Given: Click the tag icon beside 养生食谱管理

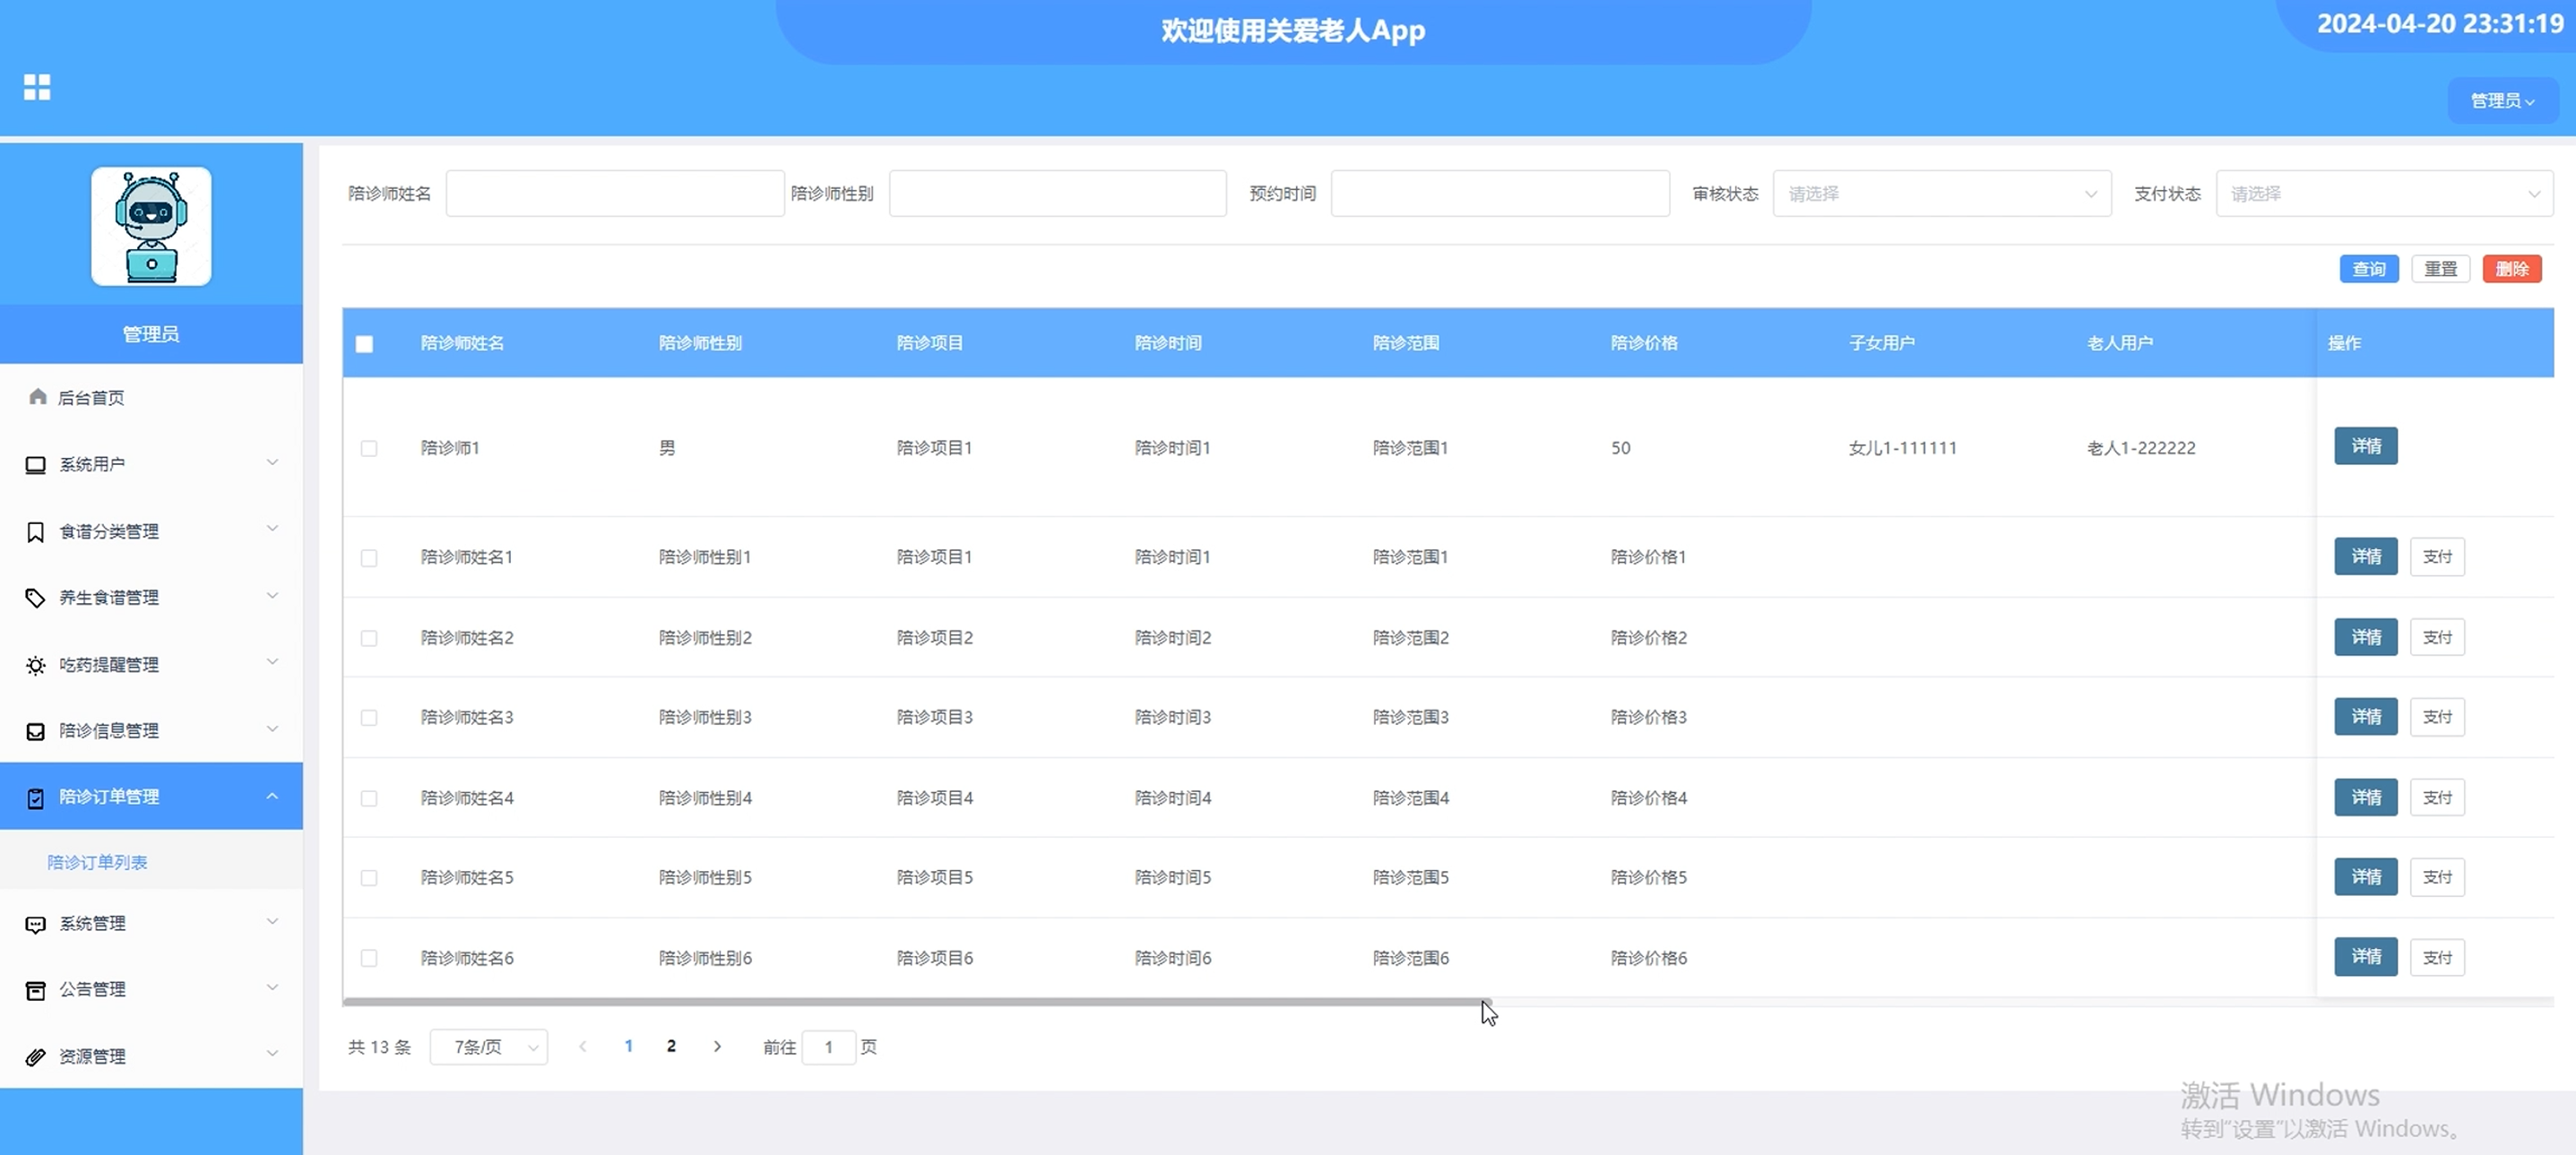Looking at the screenshot, I should coord(36,598).
